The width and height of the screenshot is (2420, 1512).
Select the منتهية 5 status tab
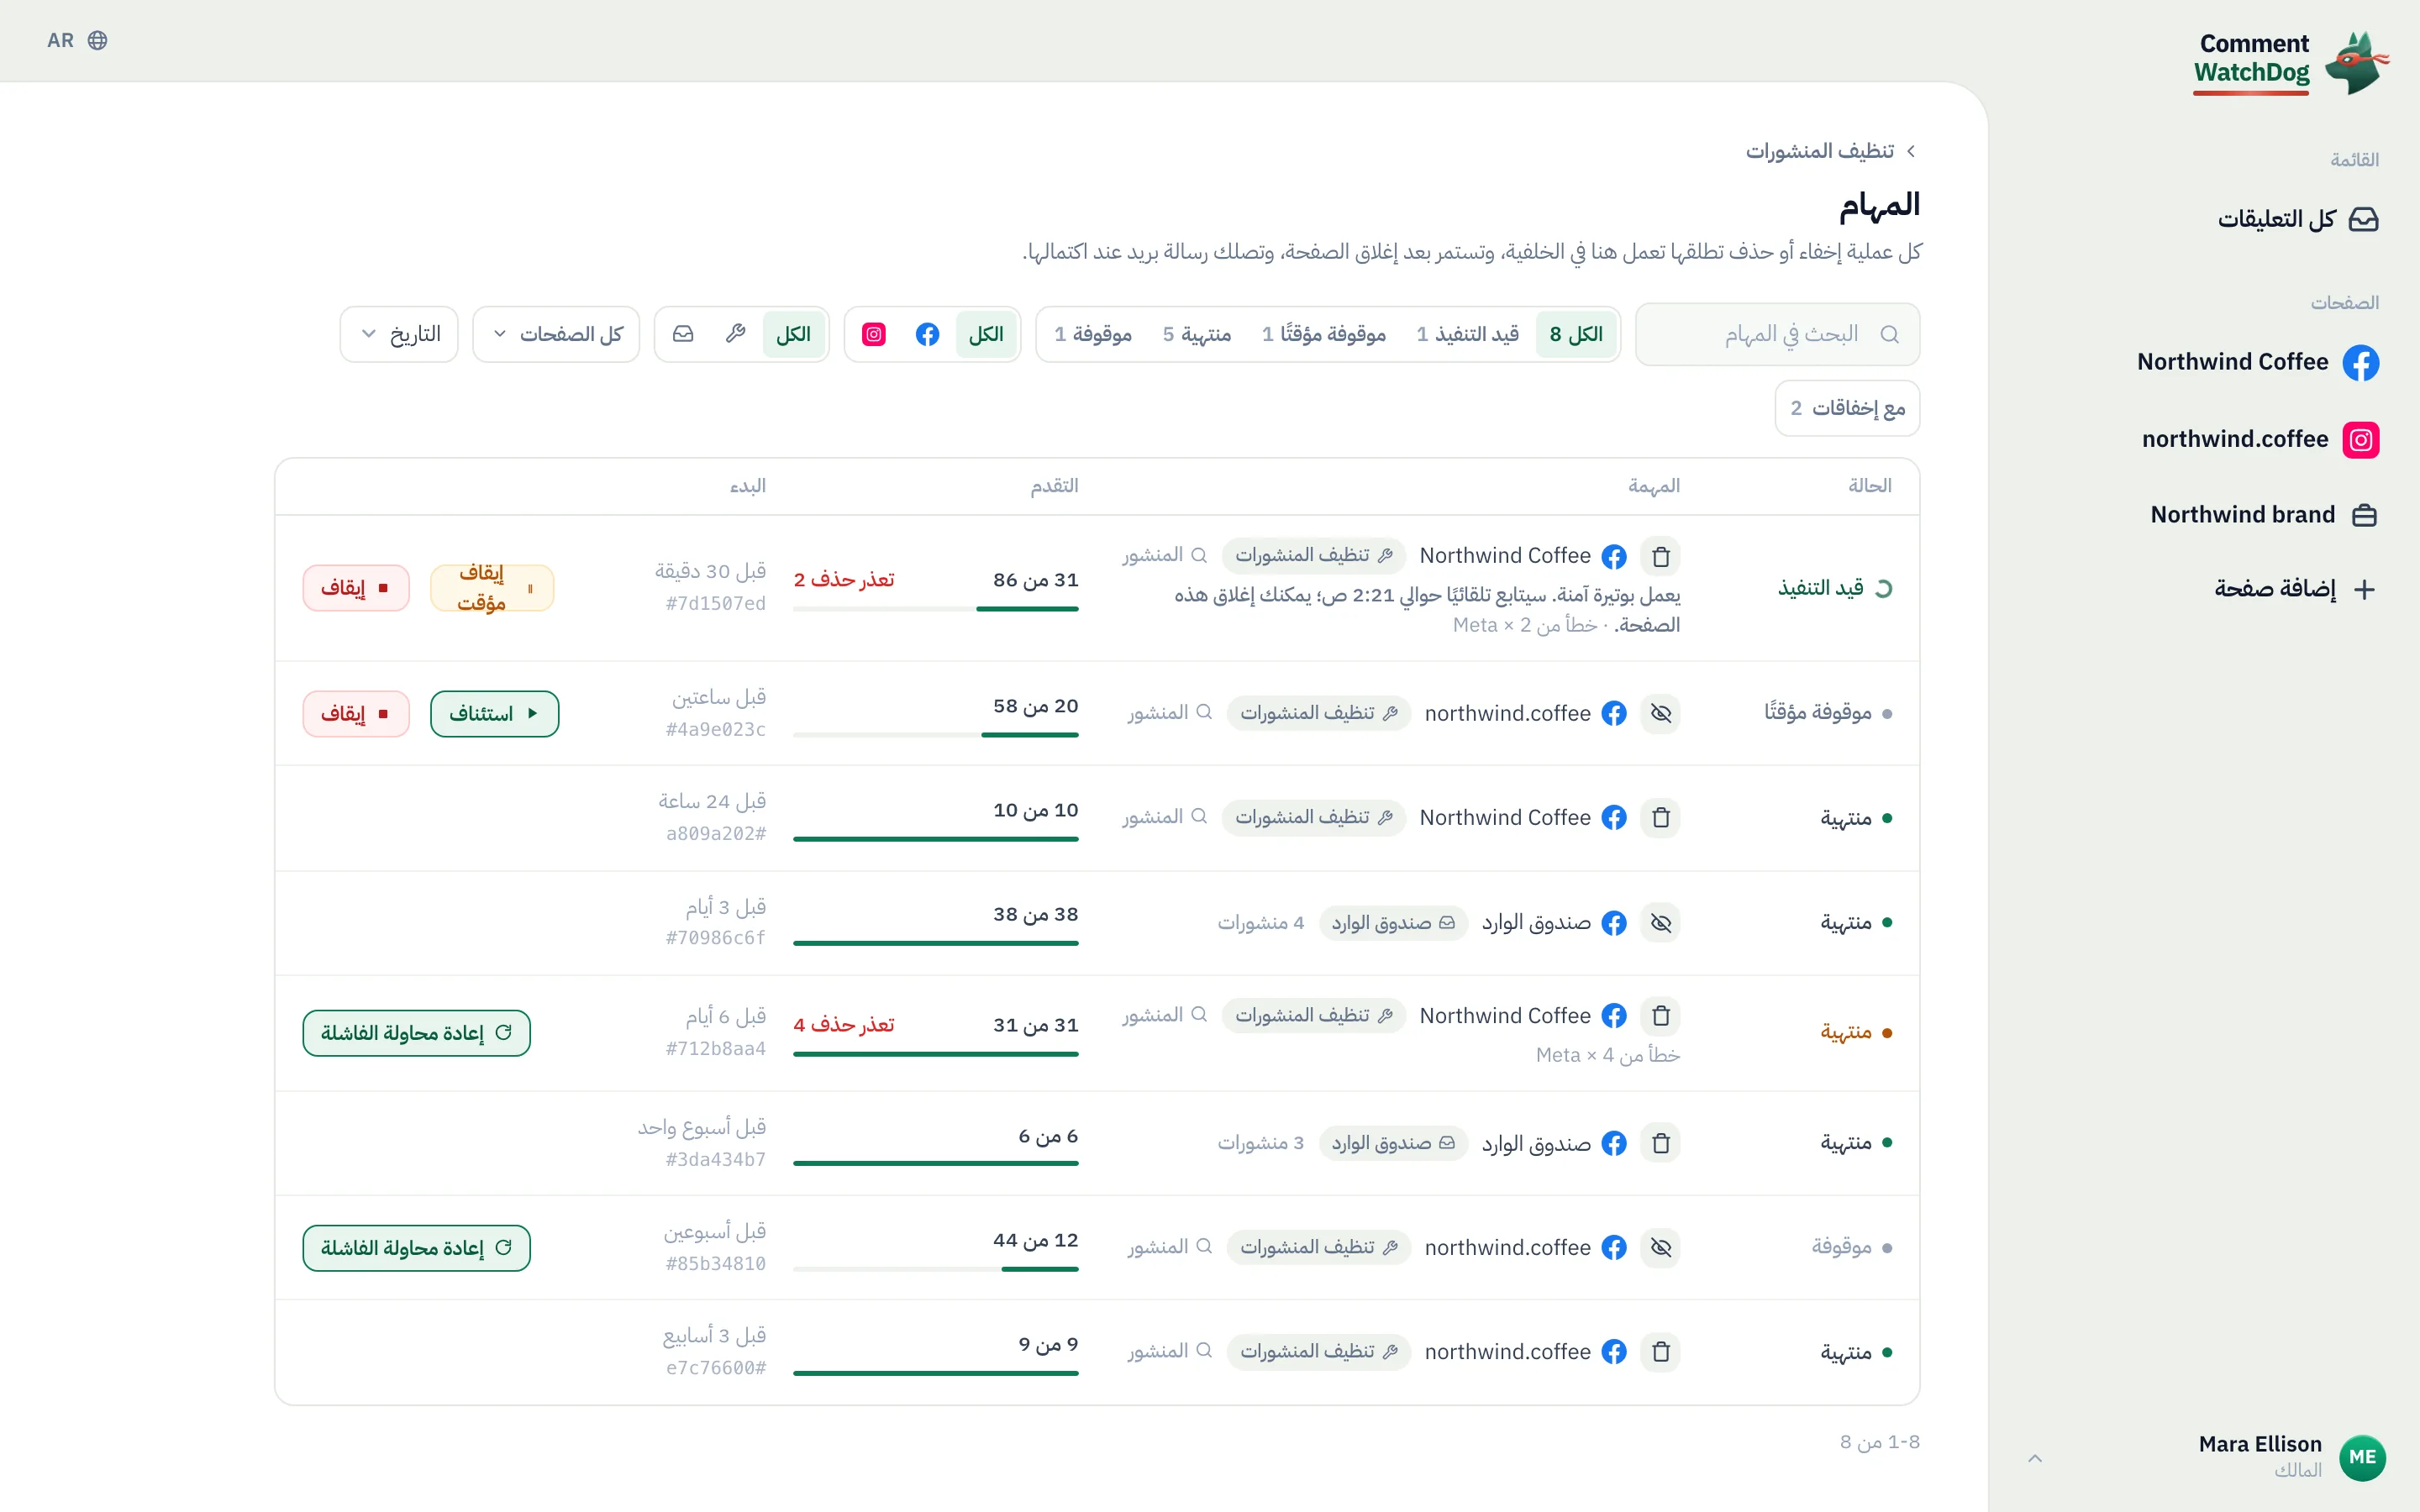[x=1196, y=334]
